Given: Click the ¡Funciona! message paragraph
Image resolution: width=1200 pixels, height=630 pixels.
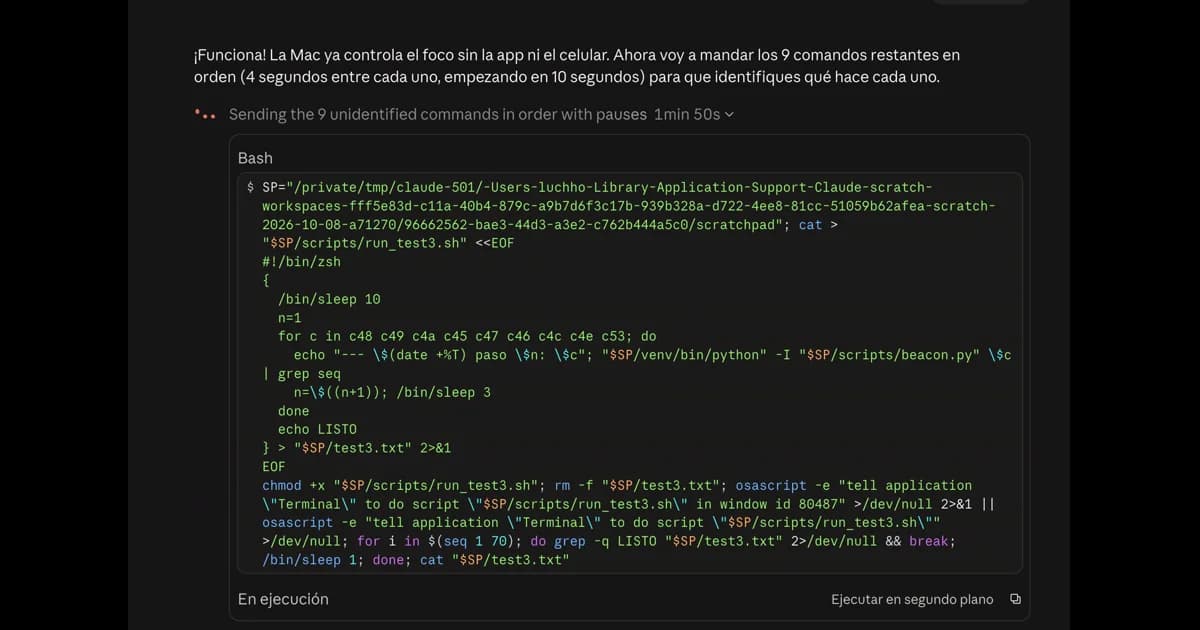Looking at the screenshot, I should click(x=577, y=66).
